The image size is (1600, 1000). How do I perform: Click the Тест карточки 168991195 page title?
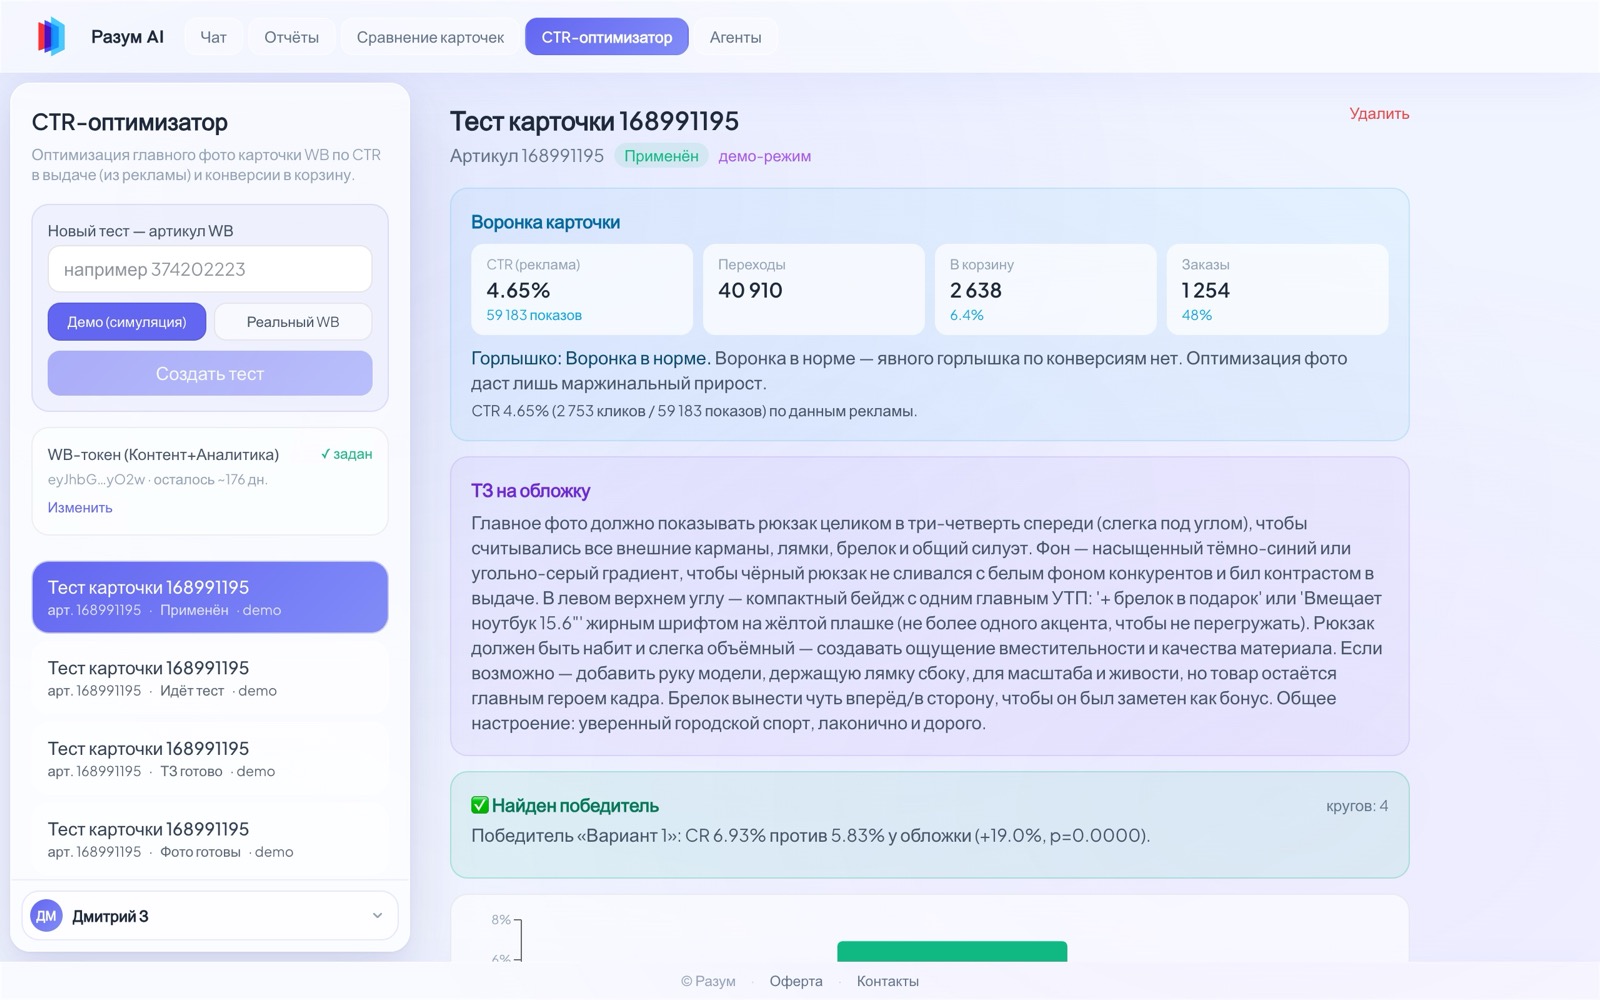pos(595,121)
